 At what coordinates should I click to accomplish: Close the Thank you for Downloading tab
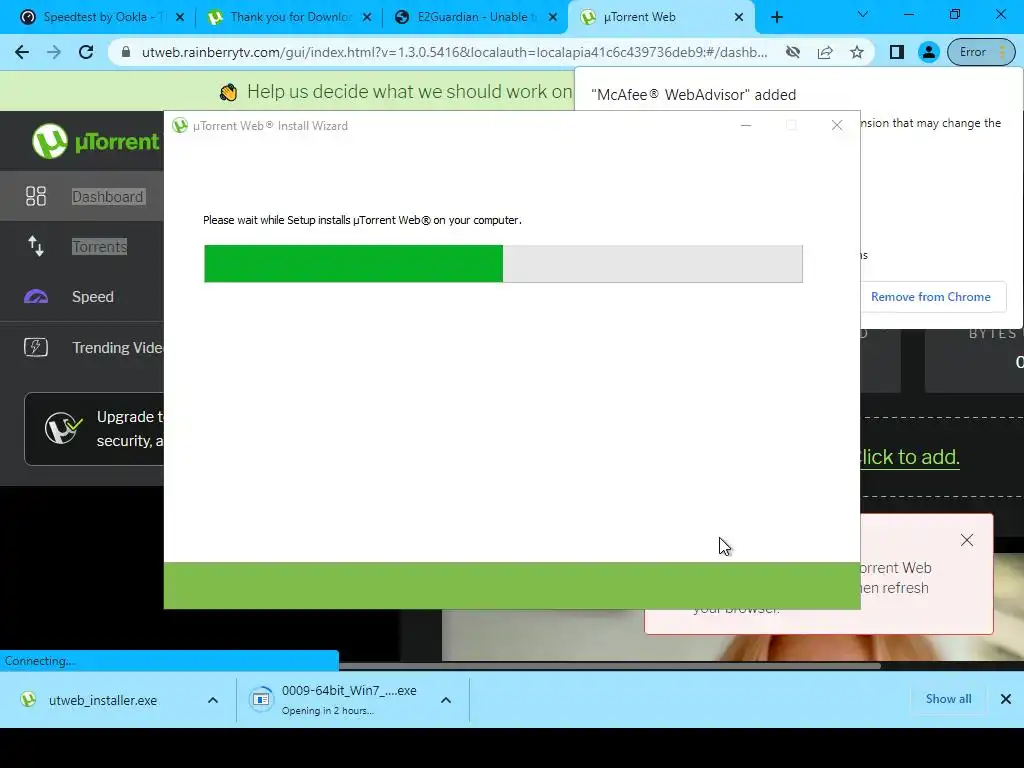(x=367, y=18)
